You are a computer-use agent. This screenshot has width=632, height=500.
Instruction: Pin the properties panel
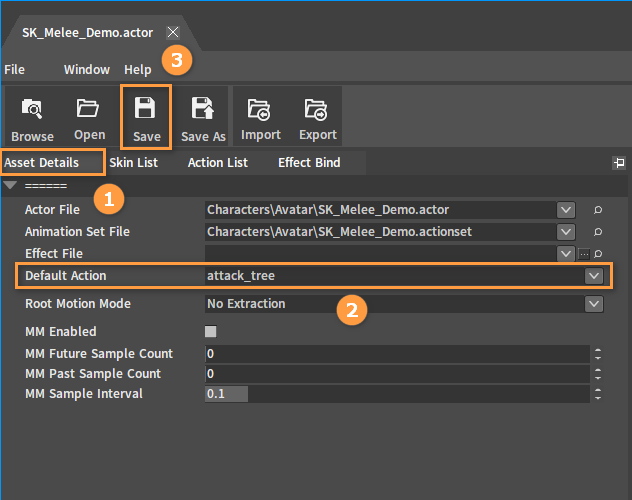619,163
